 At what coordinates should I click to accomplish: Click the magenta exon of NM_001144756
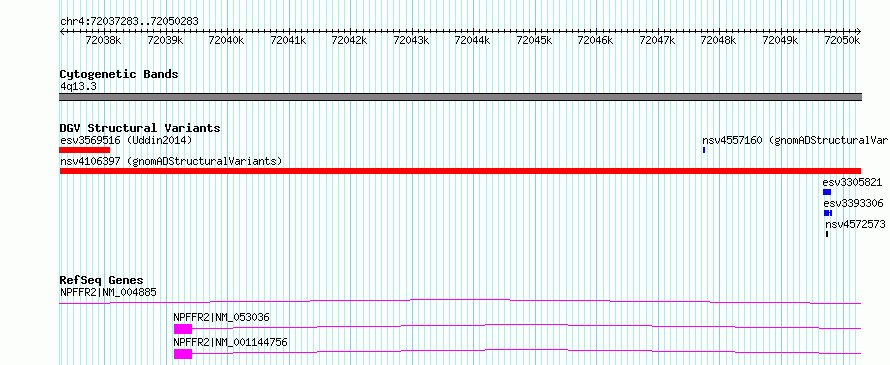(x=183, y=354)
